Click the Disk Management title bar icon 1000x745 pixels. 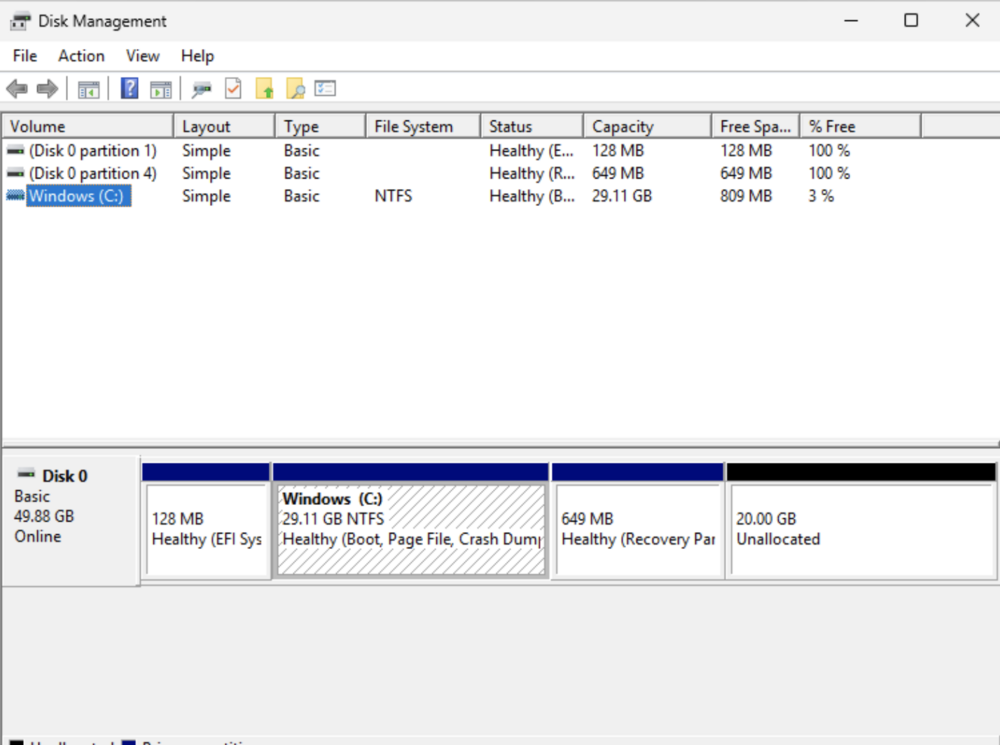point(20,21)
